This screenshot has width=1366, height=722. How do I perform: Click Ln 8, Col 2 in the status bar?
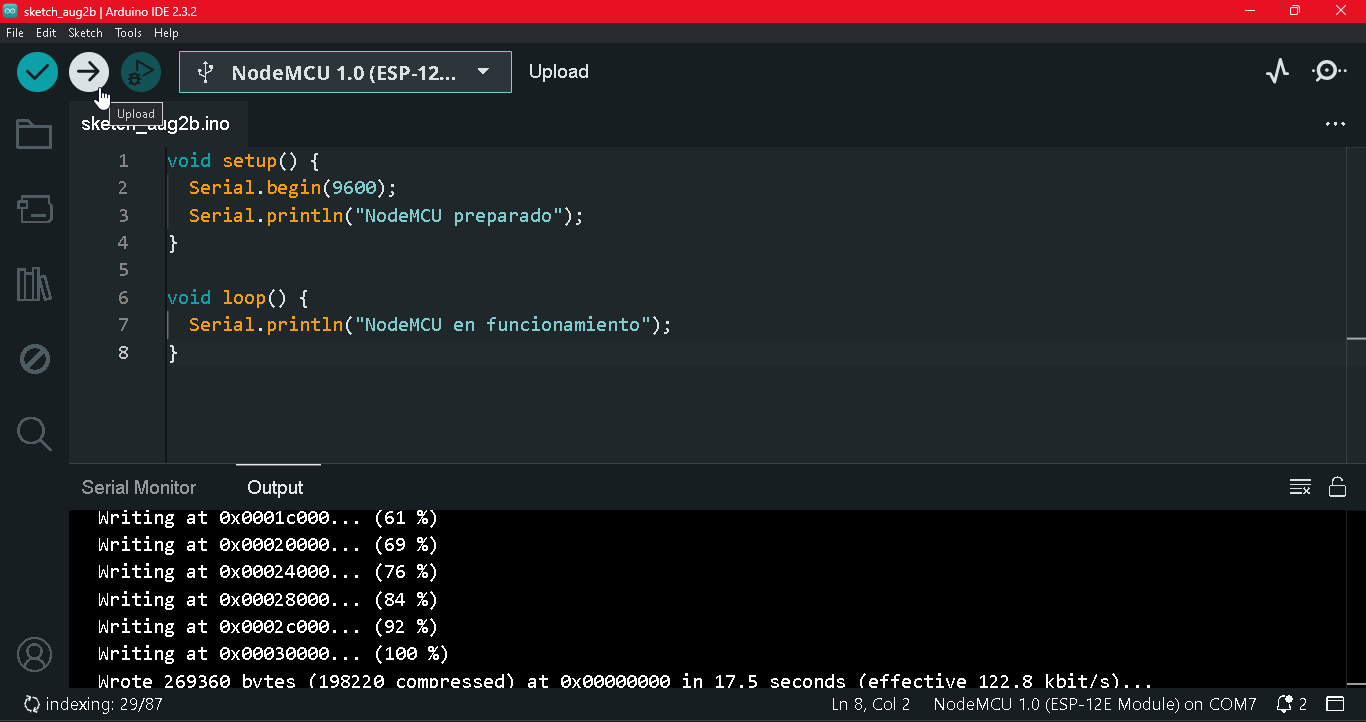pyautogui.click(x=870, y=703)
